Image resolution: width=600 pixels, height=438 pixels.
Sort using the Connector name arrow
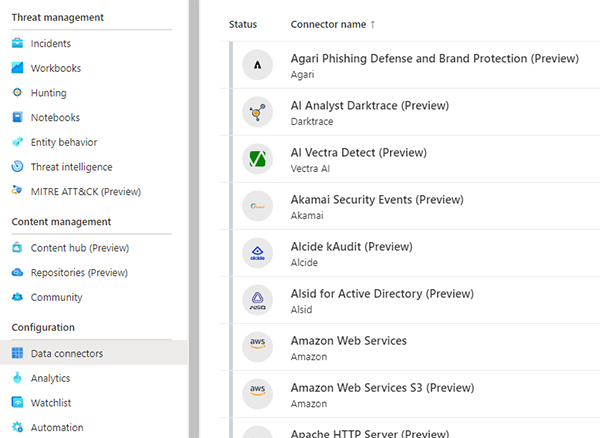[373, 24]
